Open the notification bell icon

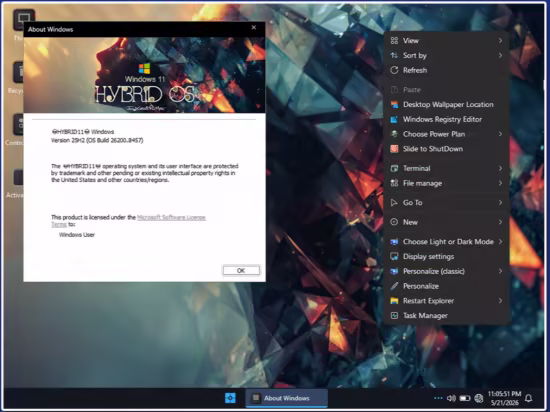click(528, 398)
